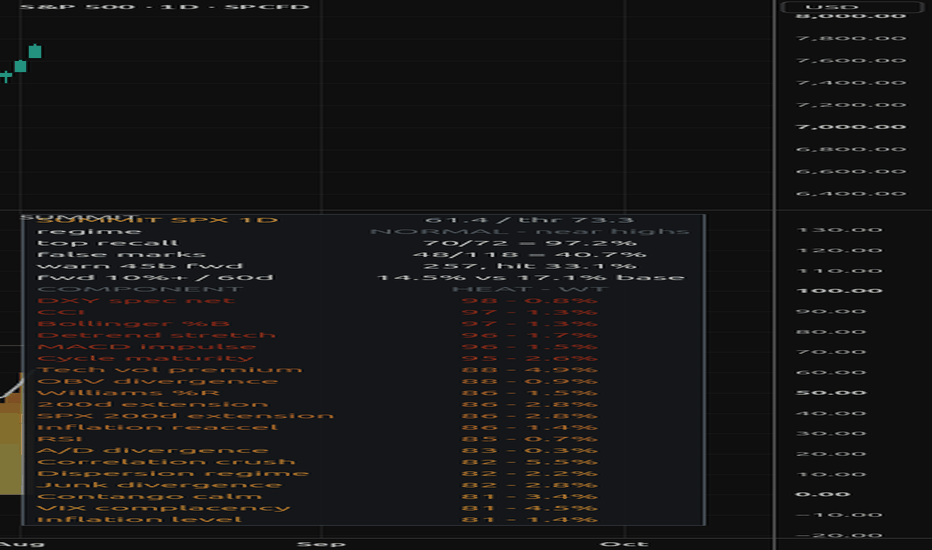
Task: Click the Aug label on time axis
Action: (x=22, y=544)
